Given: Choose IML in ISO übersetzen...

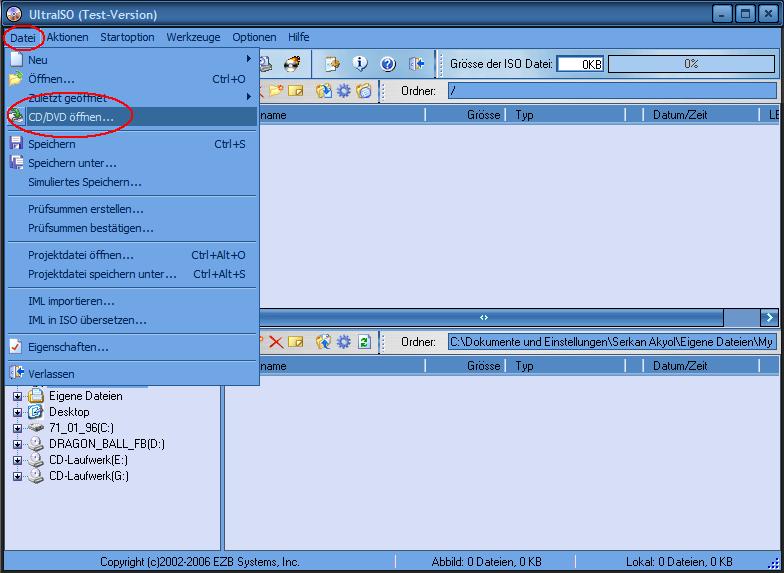Looking at the screenshot, I should click(132, 320).
